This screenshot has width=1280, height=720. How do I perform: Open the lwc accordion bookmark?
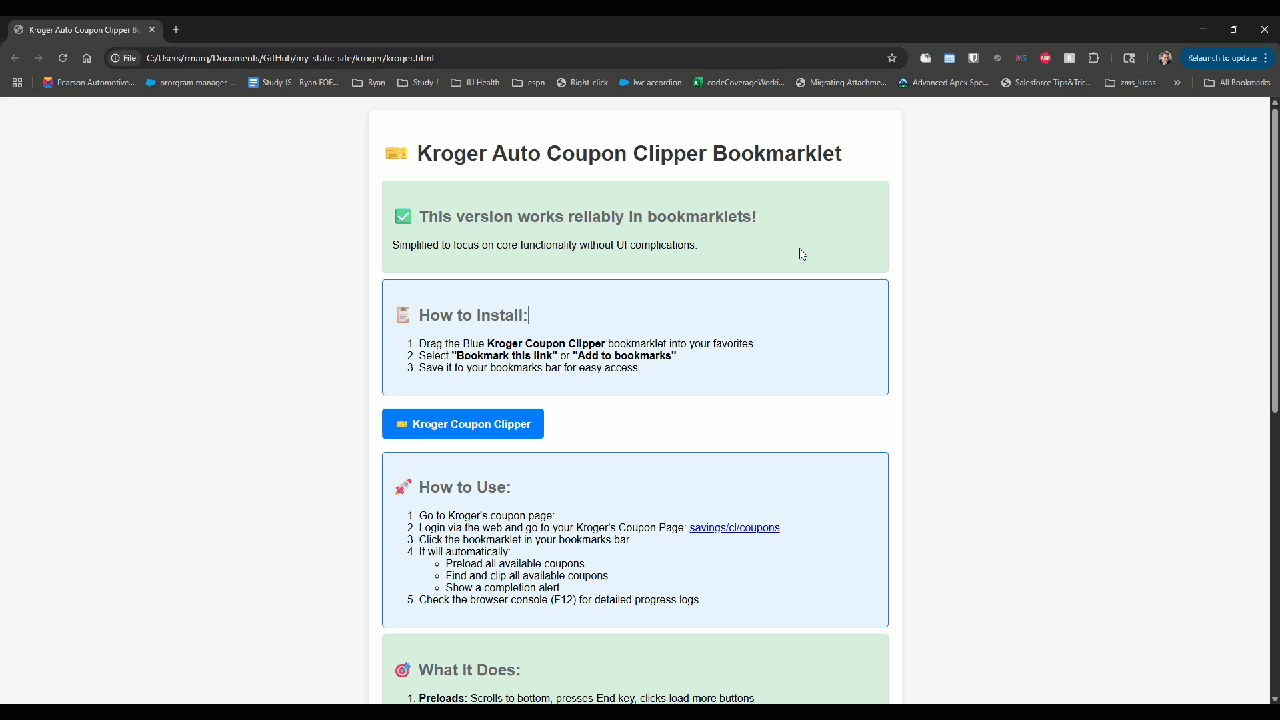coord(650,83)
